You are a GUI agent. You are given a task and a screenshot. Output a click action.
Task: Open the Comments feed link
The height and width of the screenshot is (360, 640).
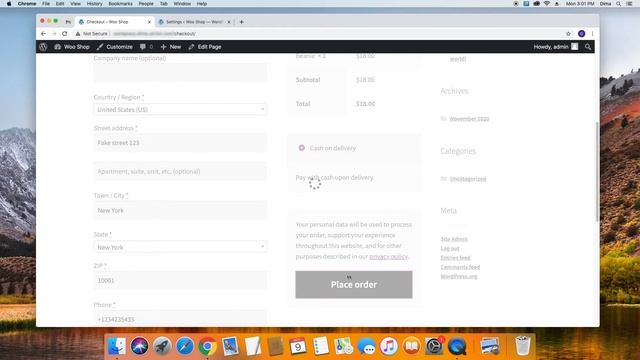pos(460,267)
